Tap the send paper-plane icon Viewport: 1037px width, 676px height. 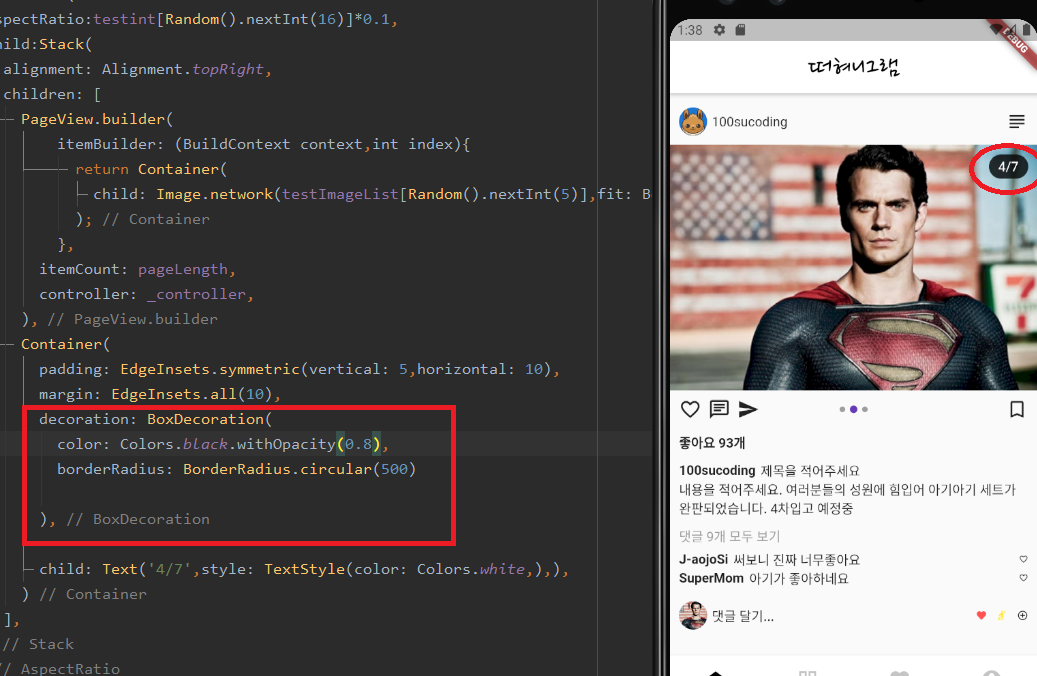click(x=748, y=409)
